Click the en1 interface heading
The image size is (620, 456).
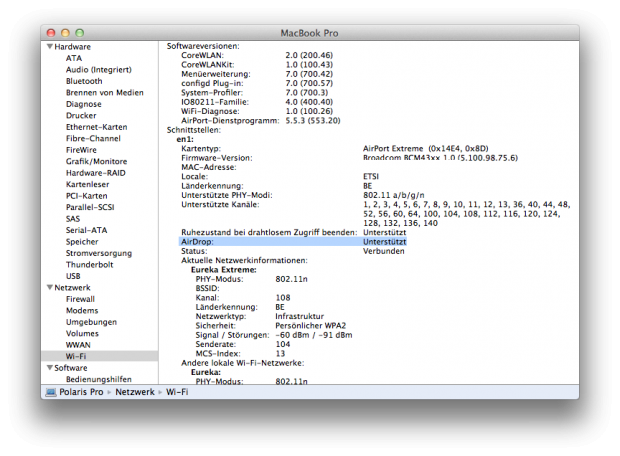(x=185, y=139)
